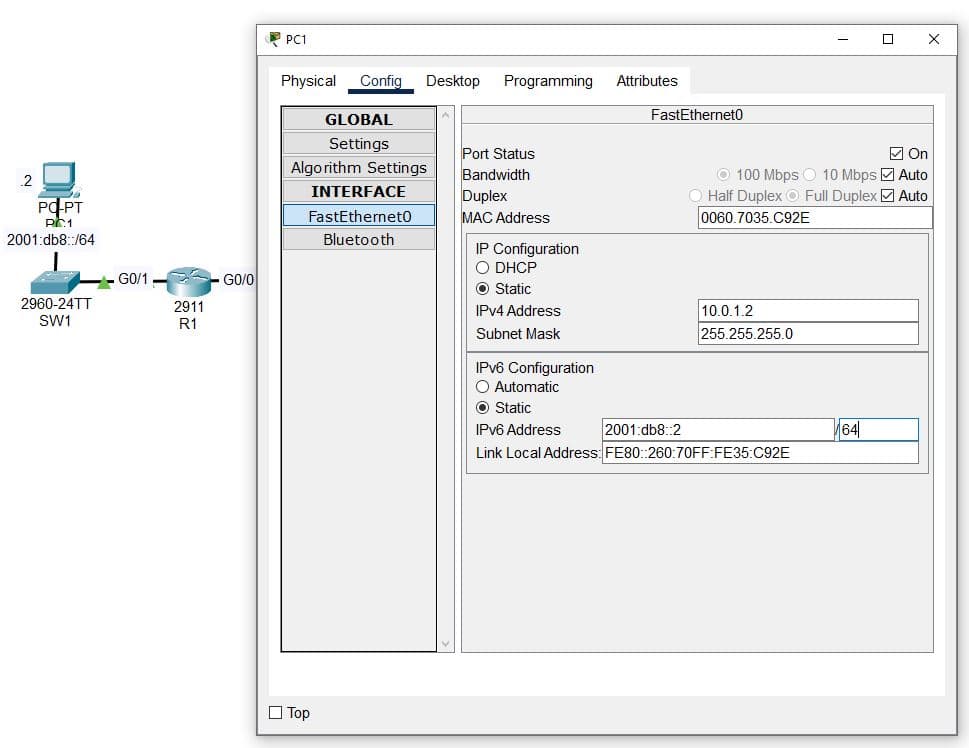Enable the Top checkbox
The height and width of the screenshot is (748, 969).
click(276, 713)
